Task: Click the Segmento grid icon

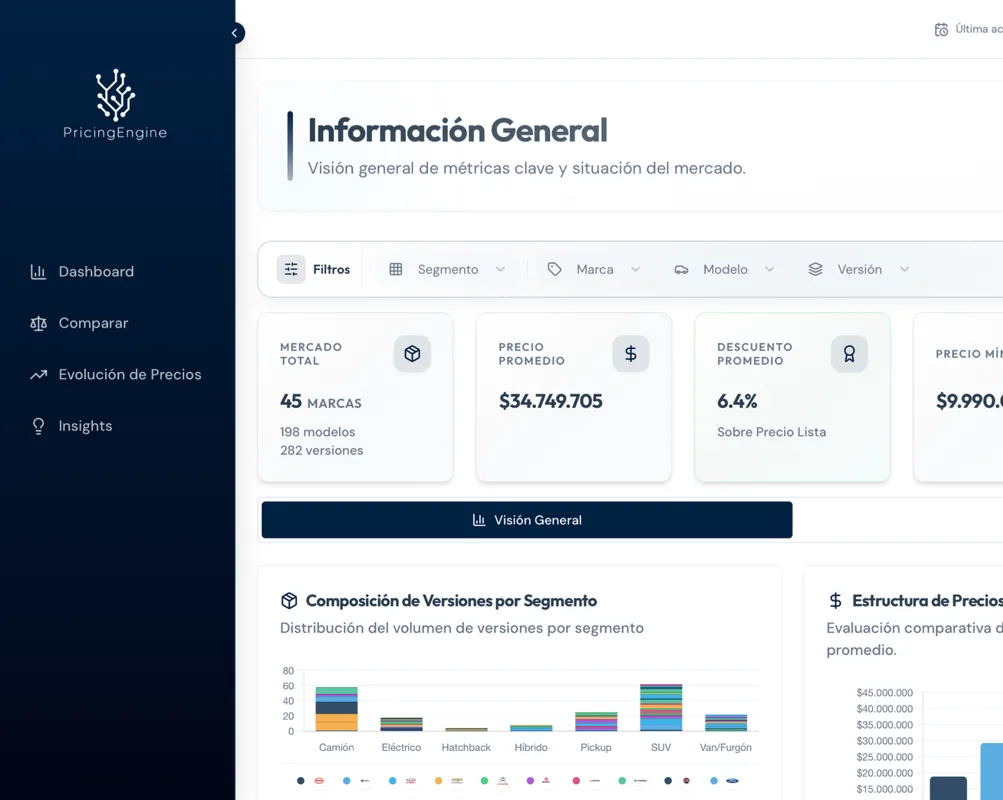Action: point(396,269)
